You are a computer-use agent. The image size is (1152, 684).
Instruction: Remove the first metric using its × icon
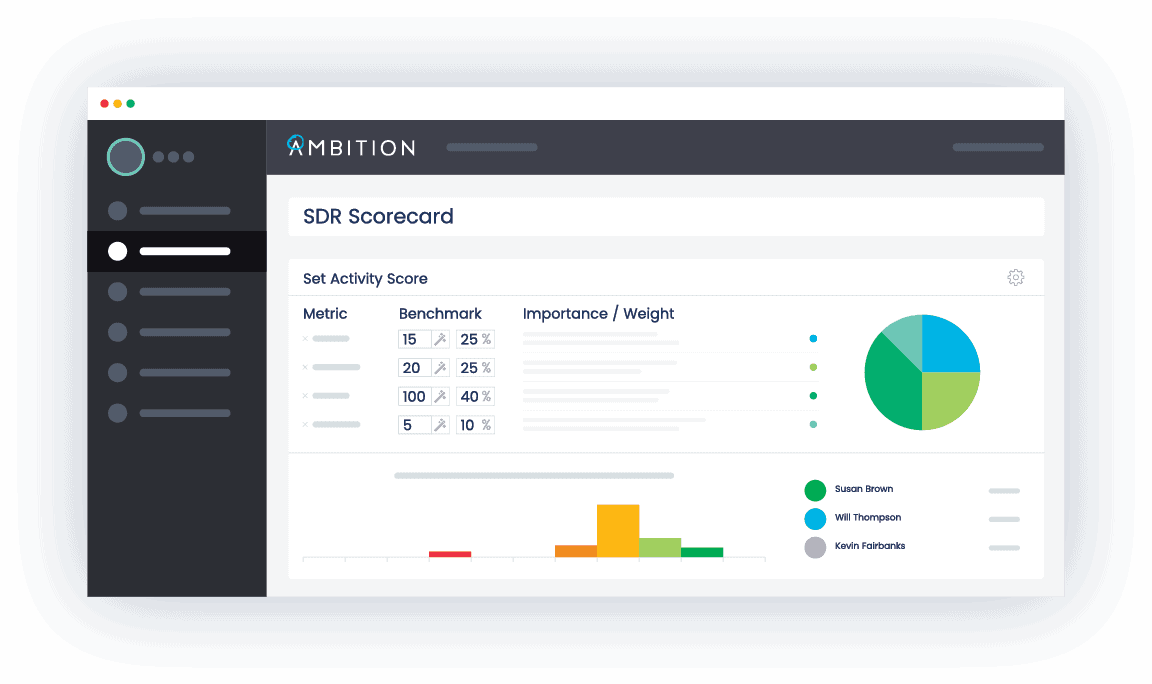click(x=305, y=339)
